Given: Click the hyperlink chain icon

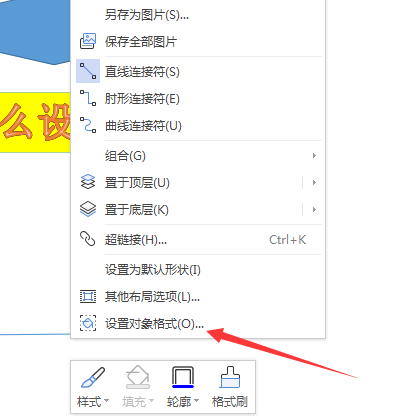Looking at the screenshot, I should click(88, 239).
